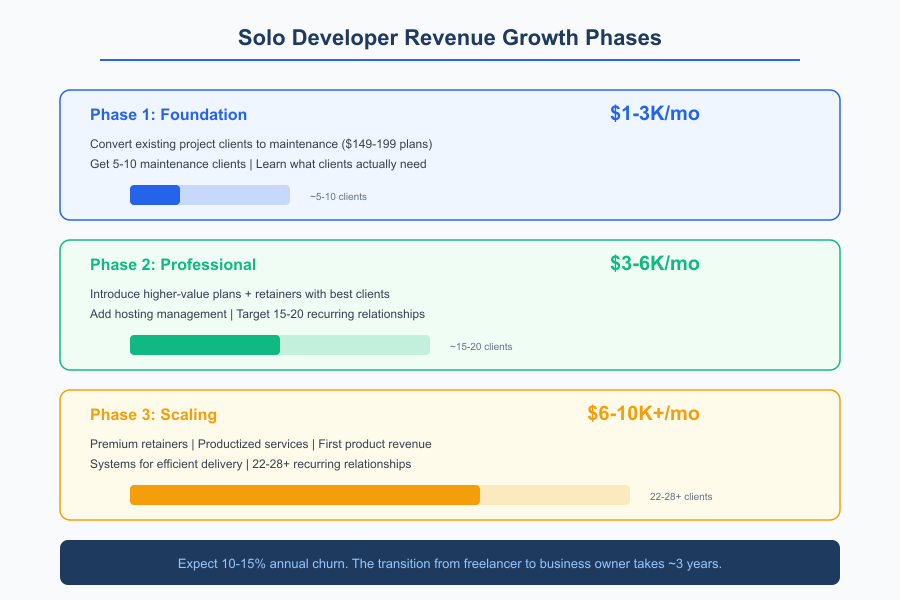The height and width of the screenshot is (600, 900).
Task: Select the ~15-20 clients label
Action: tap(480, 346)
